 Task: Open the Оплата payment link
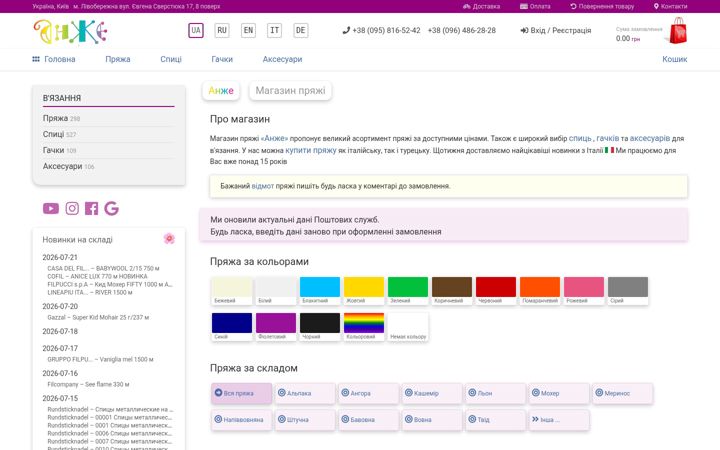click(x=535, y=6)
